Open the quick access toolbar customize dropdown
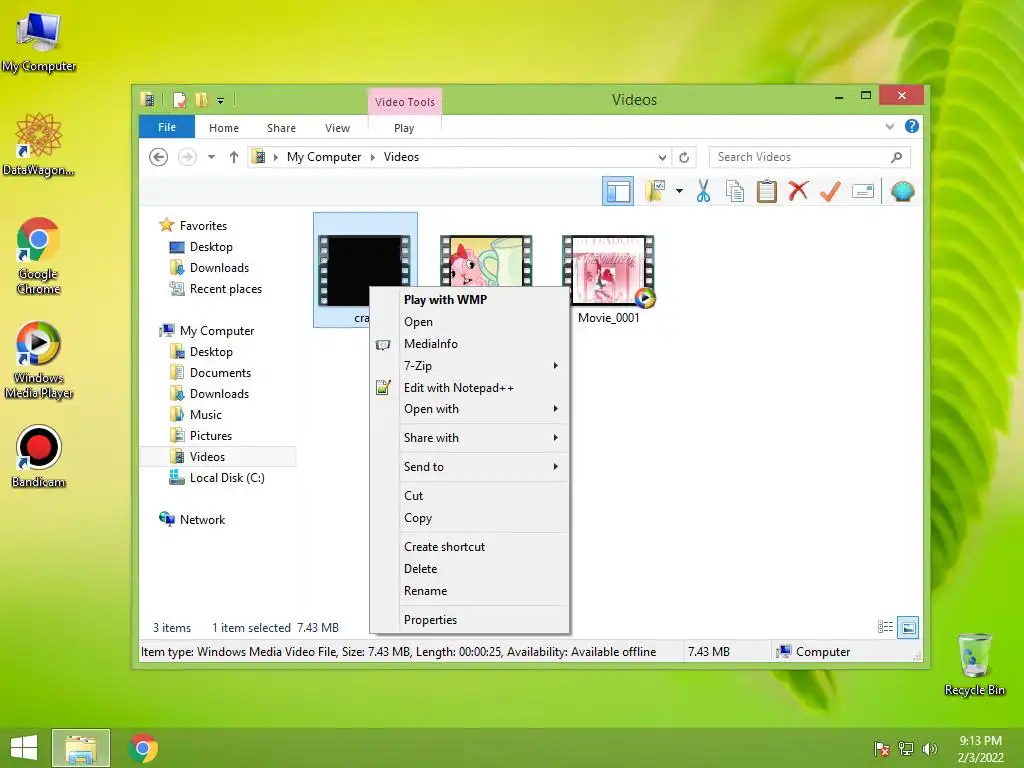The image size is (1024, 768). [221, 101]
